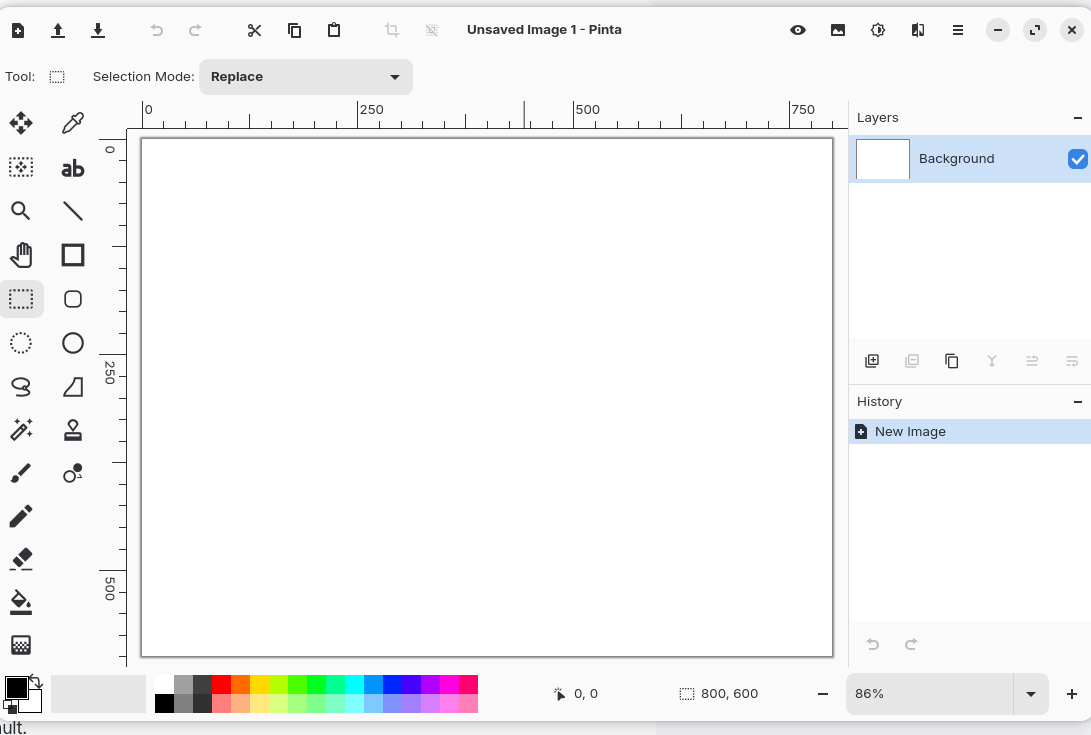Click the Background layer thumbnail
Viewport: 1091px width, 735px height.
[x=883, y=159]
